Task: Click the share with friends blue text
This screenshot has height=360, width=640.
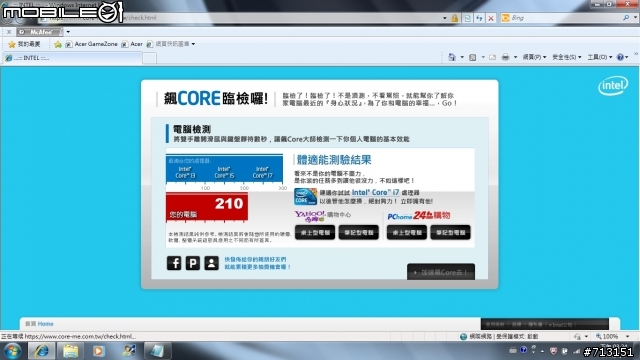Action: (x=258, y=263)
